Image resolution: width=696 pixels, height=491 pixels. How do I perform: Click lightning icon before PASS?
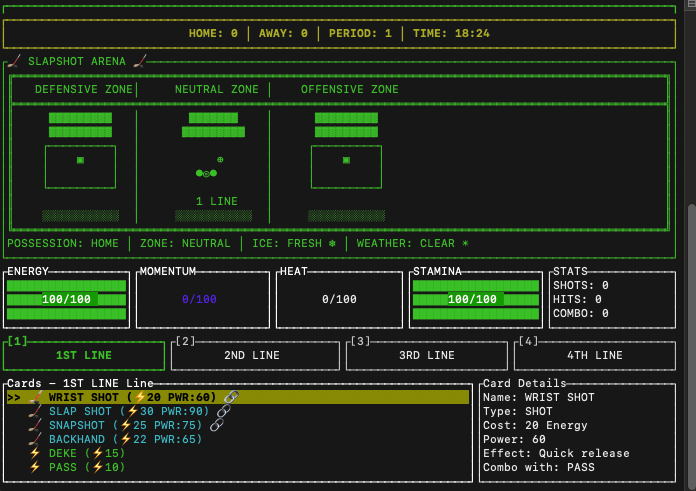click(x=35, y=467)
